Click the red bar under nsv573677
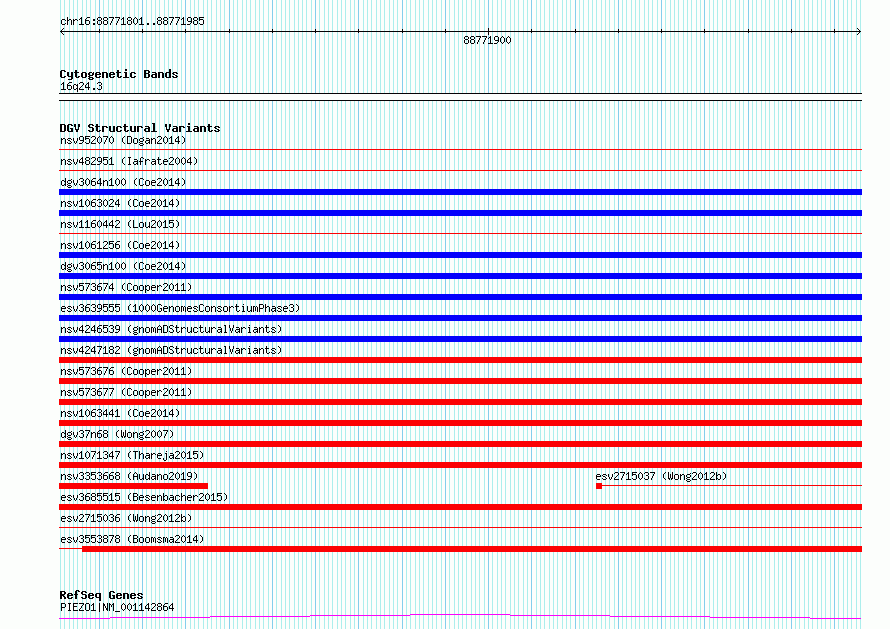Image resolution: width=890 pixels, height=629 pixels. click(x=460, y=402)
